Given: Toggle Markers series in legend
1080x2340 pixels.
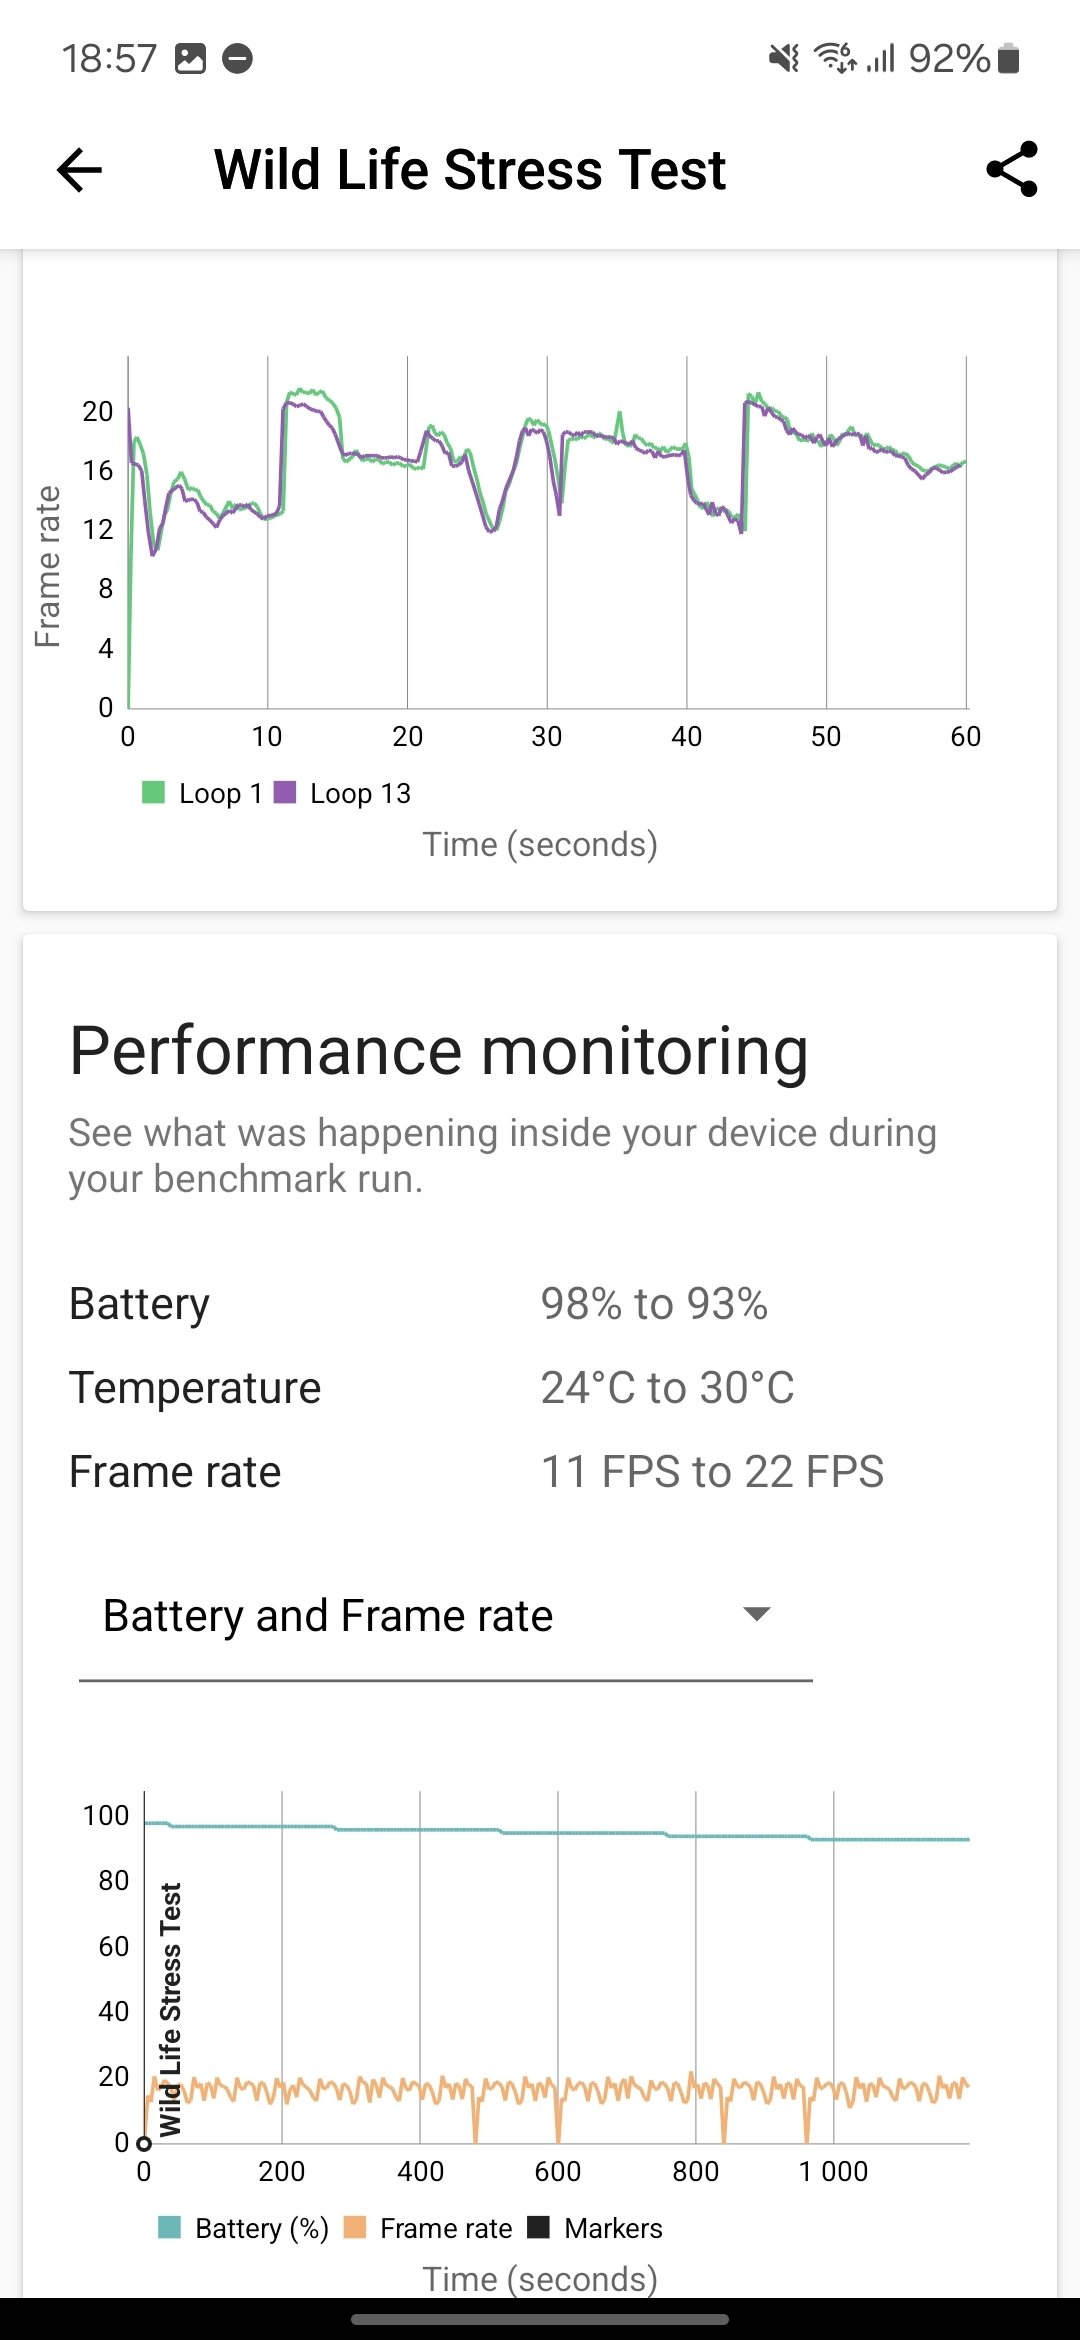Looking at the screenshot, I should click(x=595, y=2228).
